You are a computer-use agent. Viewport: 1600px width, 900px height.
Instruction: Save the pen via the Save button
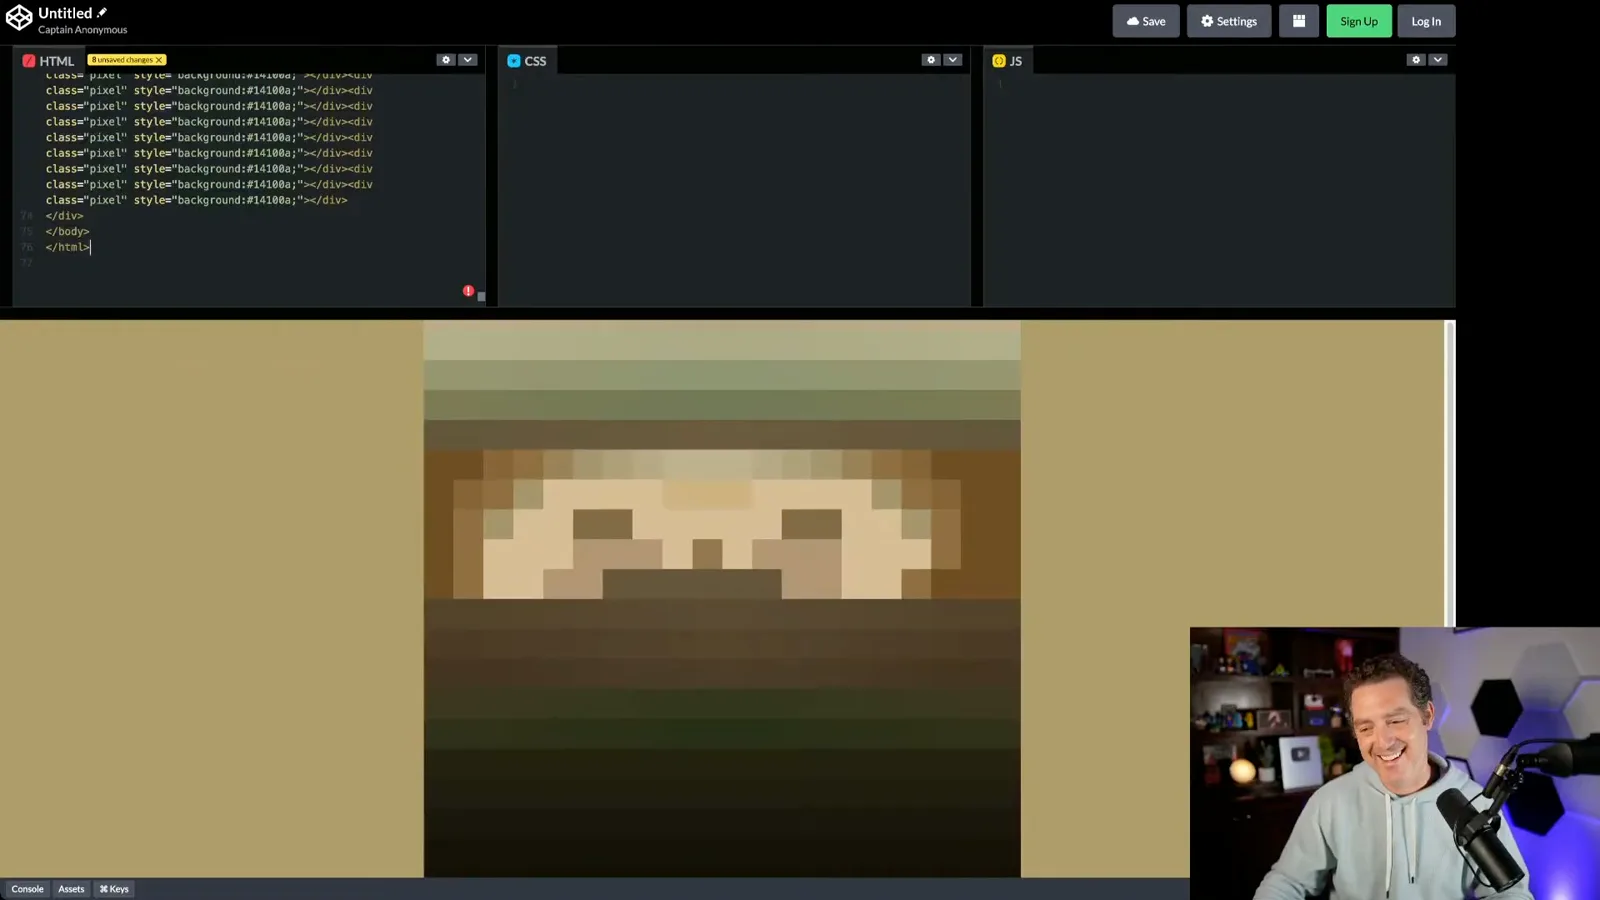click(x=1146, y=21)
